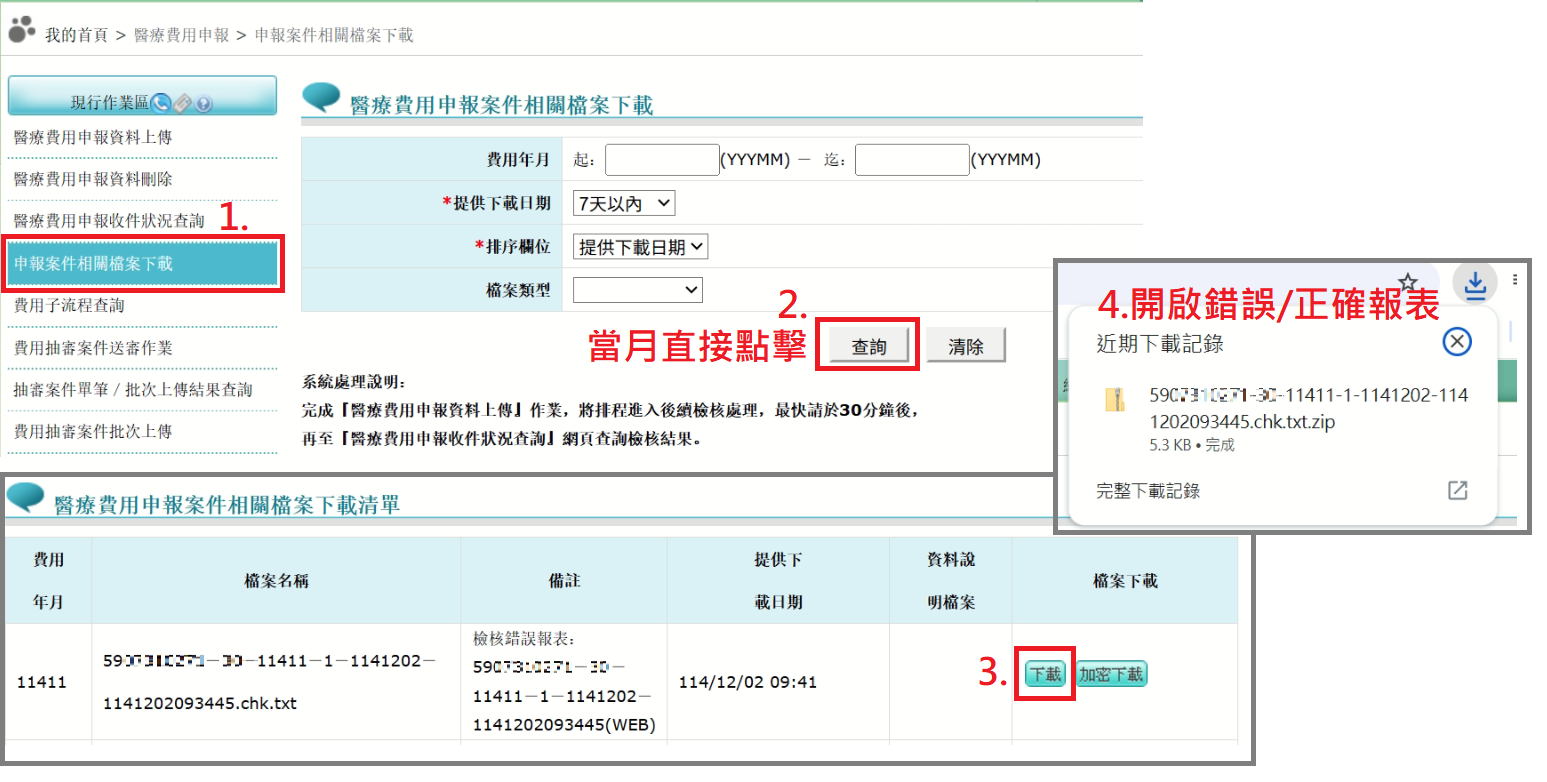The width and height of the screenshot is (1547, 782).
Task: Open the browser three-dot menu
Action: 1515,280
